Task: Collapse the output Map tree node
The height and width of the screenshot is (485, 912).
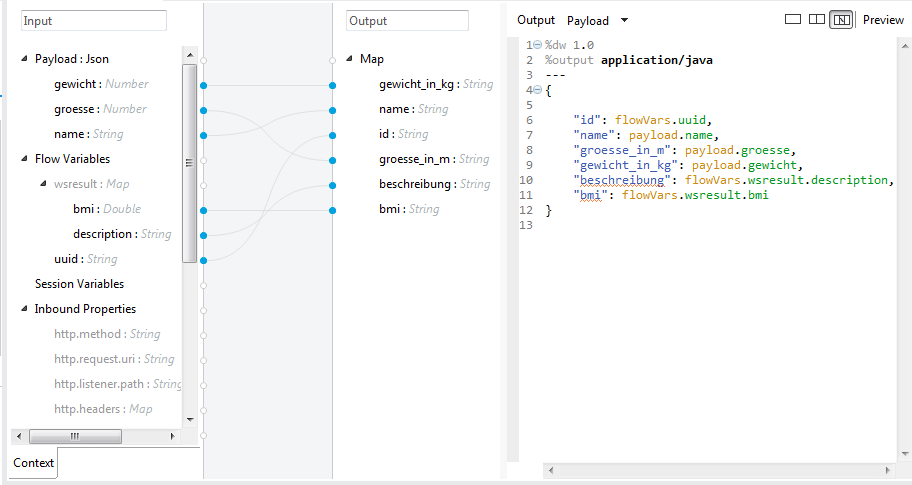Action: [349, 60]
